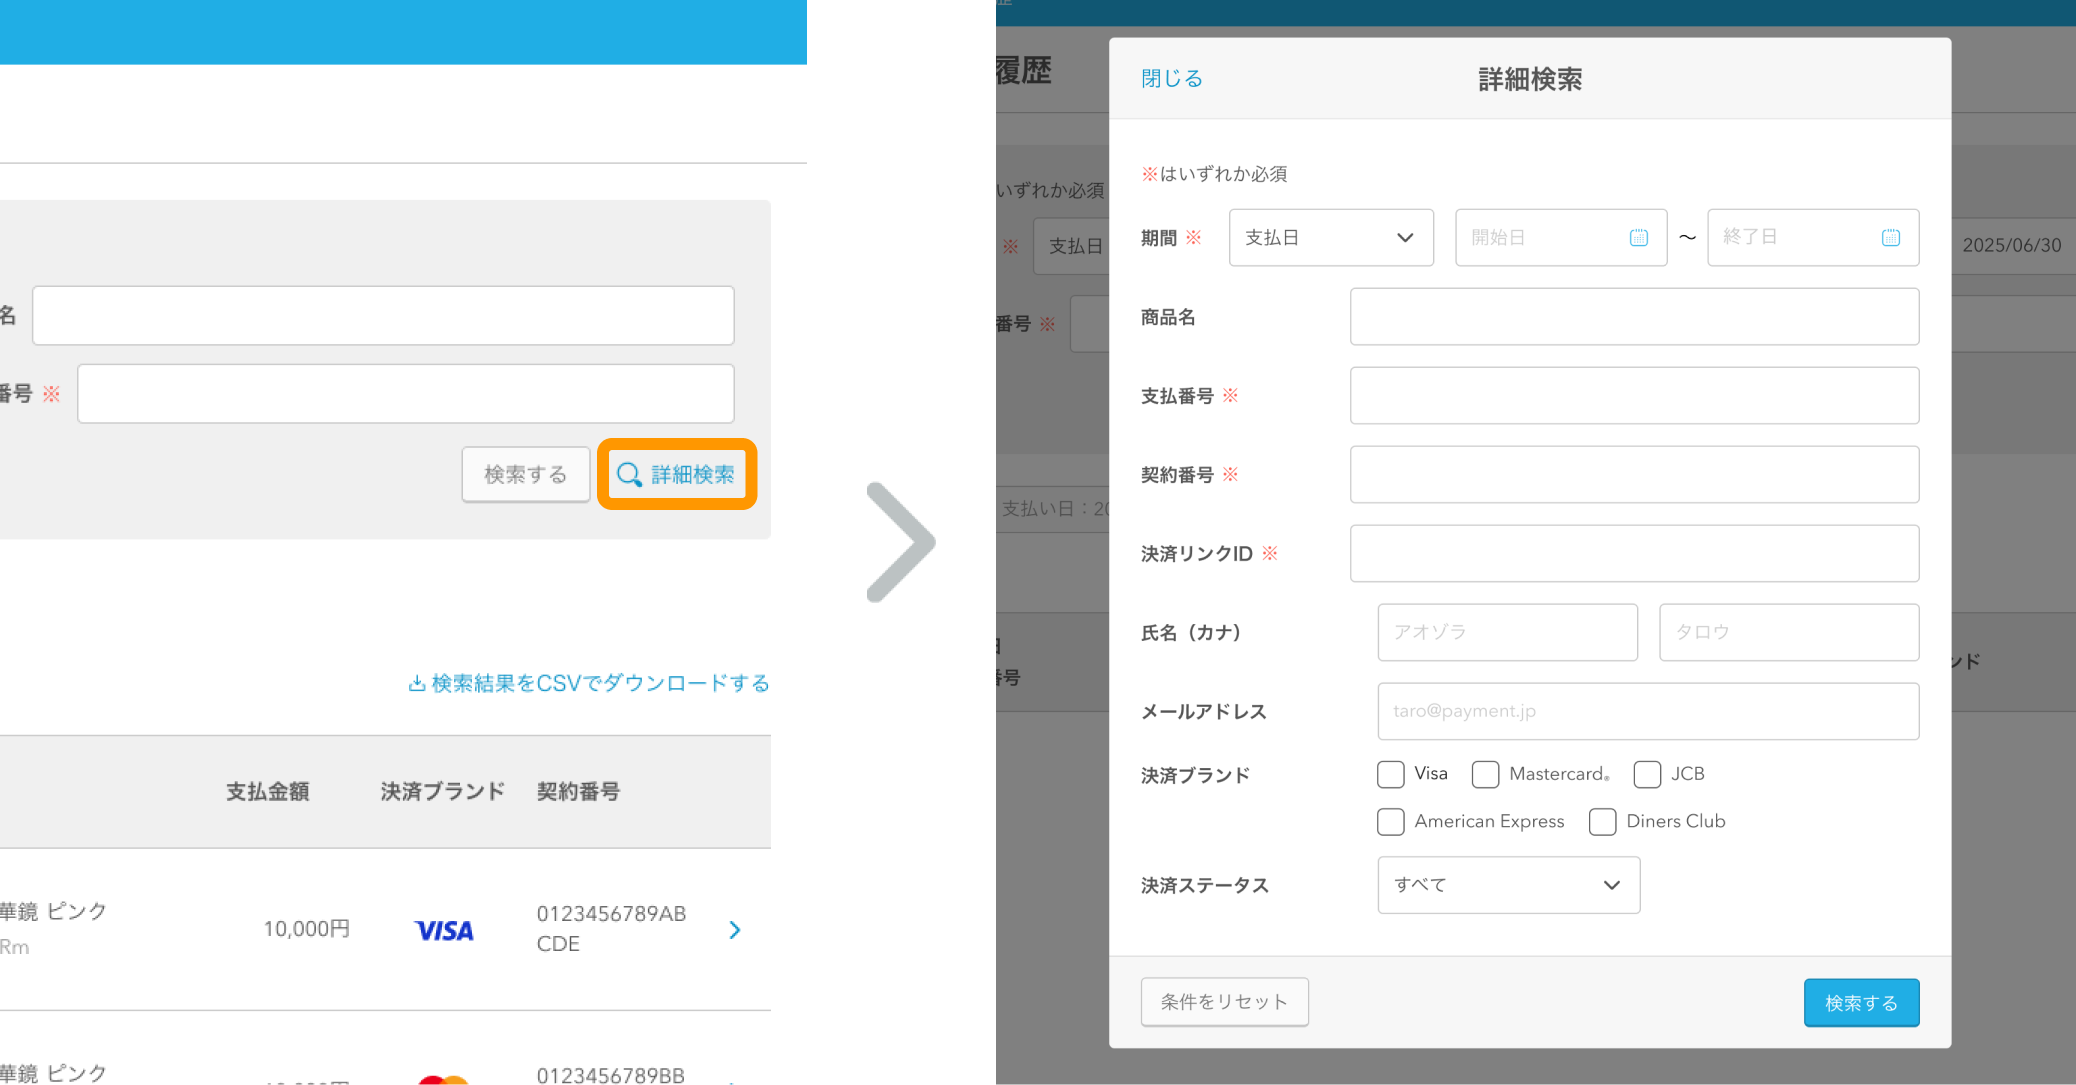Open the 決済ステータス dropdown
The image size is (2076, 1085).
(1508, 885)
